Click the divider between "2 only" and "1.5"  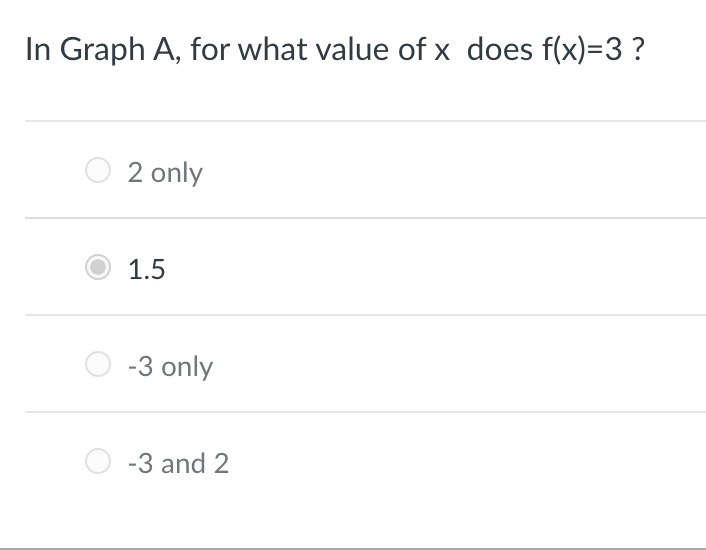(x=365, y=218)
